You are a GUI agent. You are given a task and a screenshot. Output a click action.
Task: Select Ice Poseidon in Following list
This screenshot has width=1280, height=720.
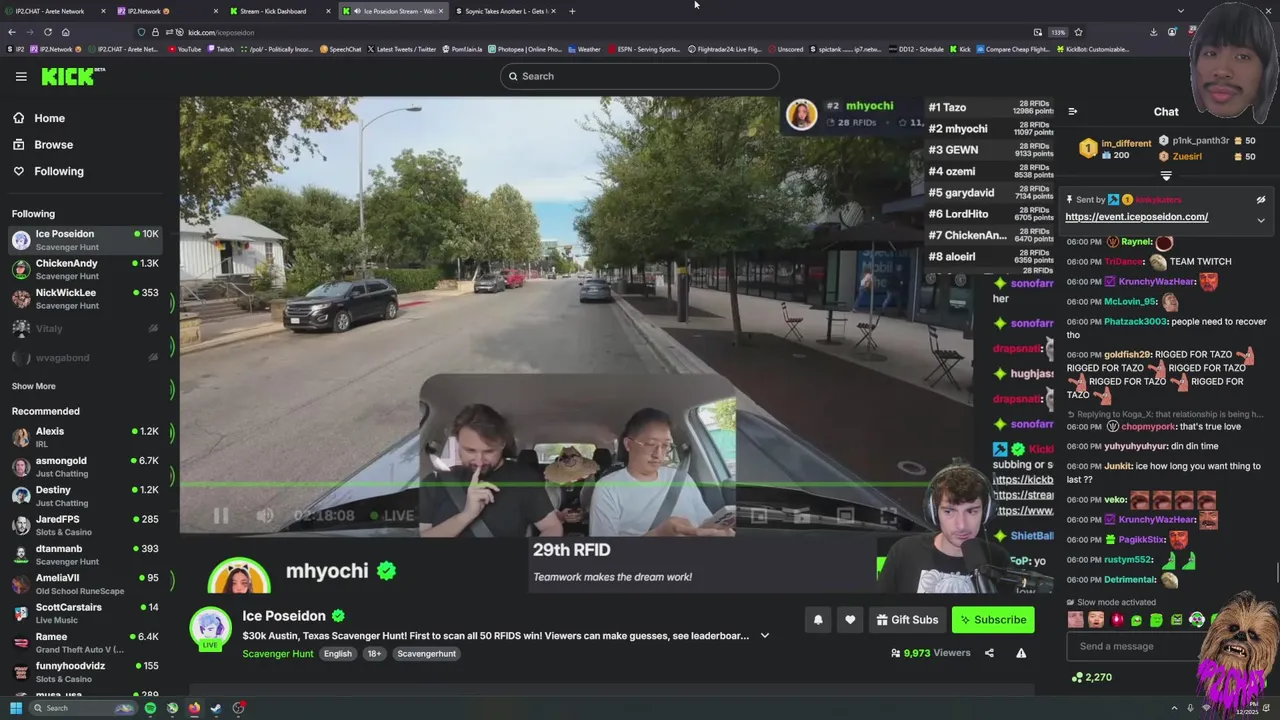(x=87, y=240)
